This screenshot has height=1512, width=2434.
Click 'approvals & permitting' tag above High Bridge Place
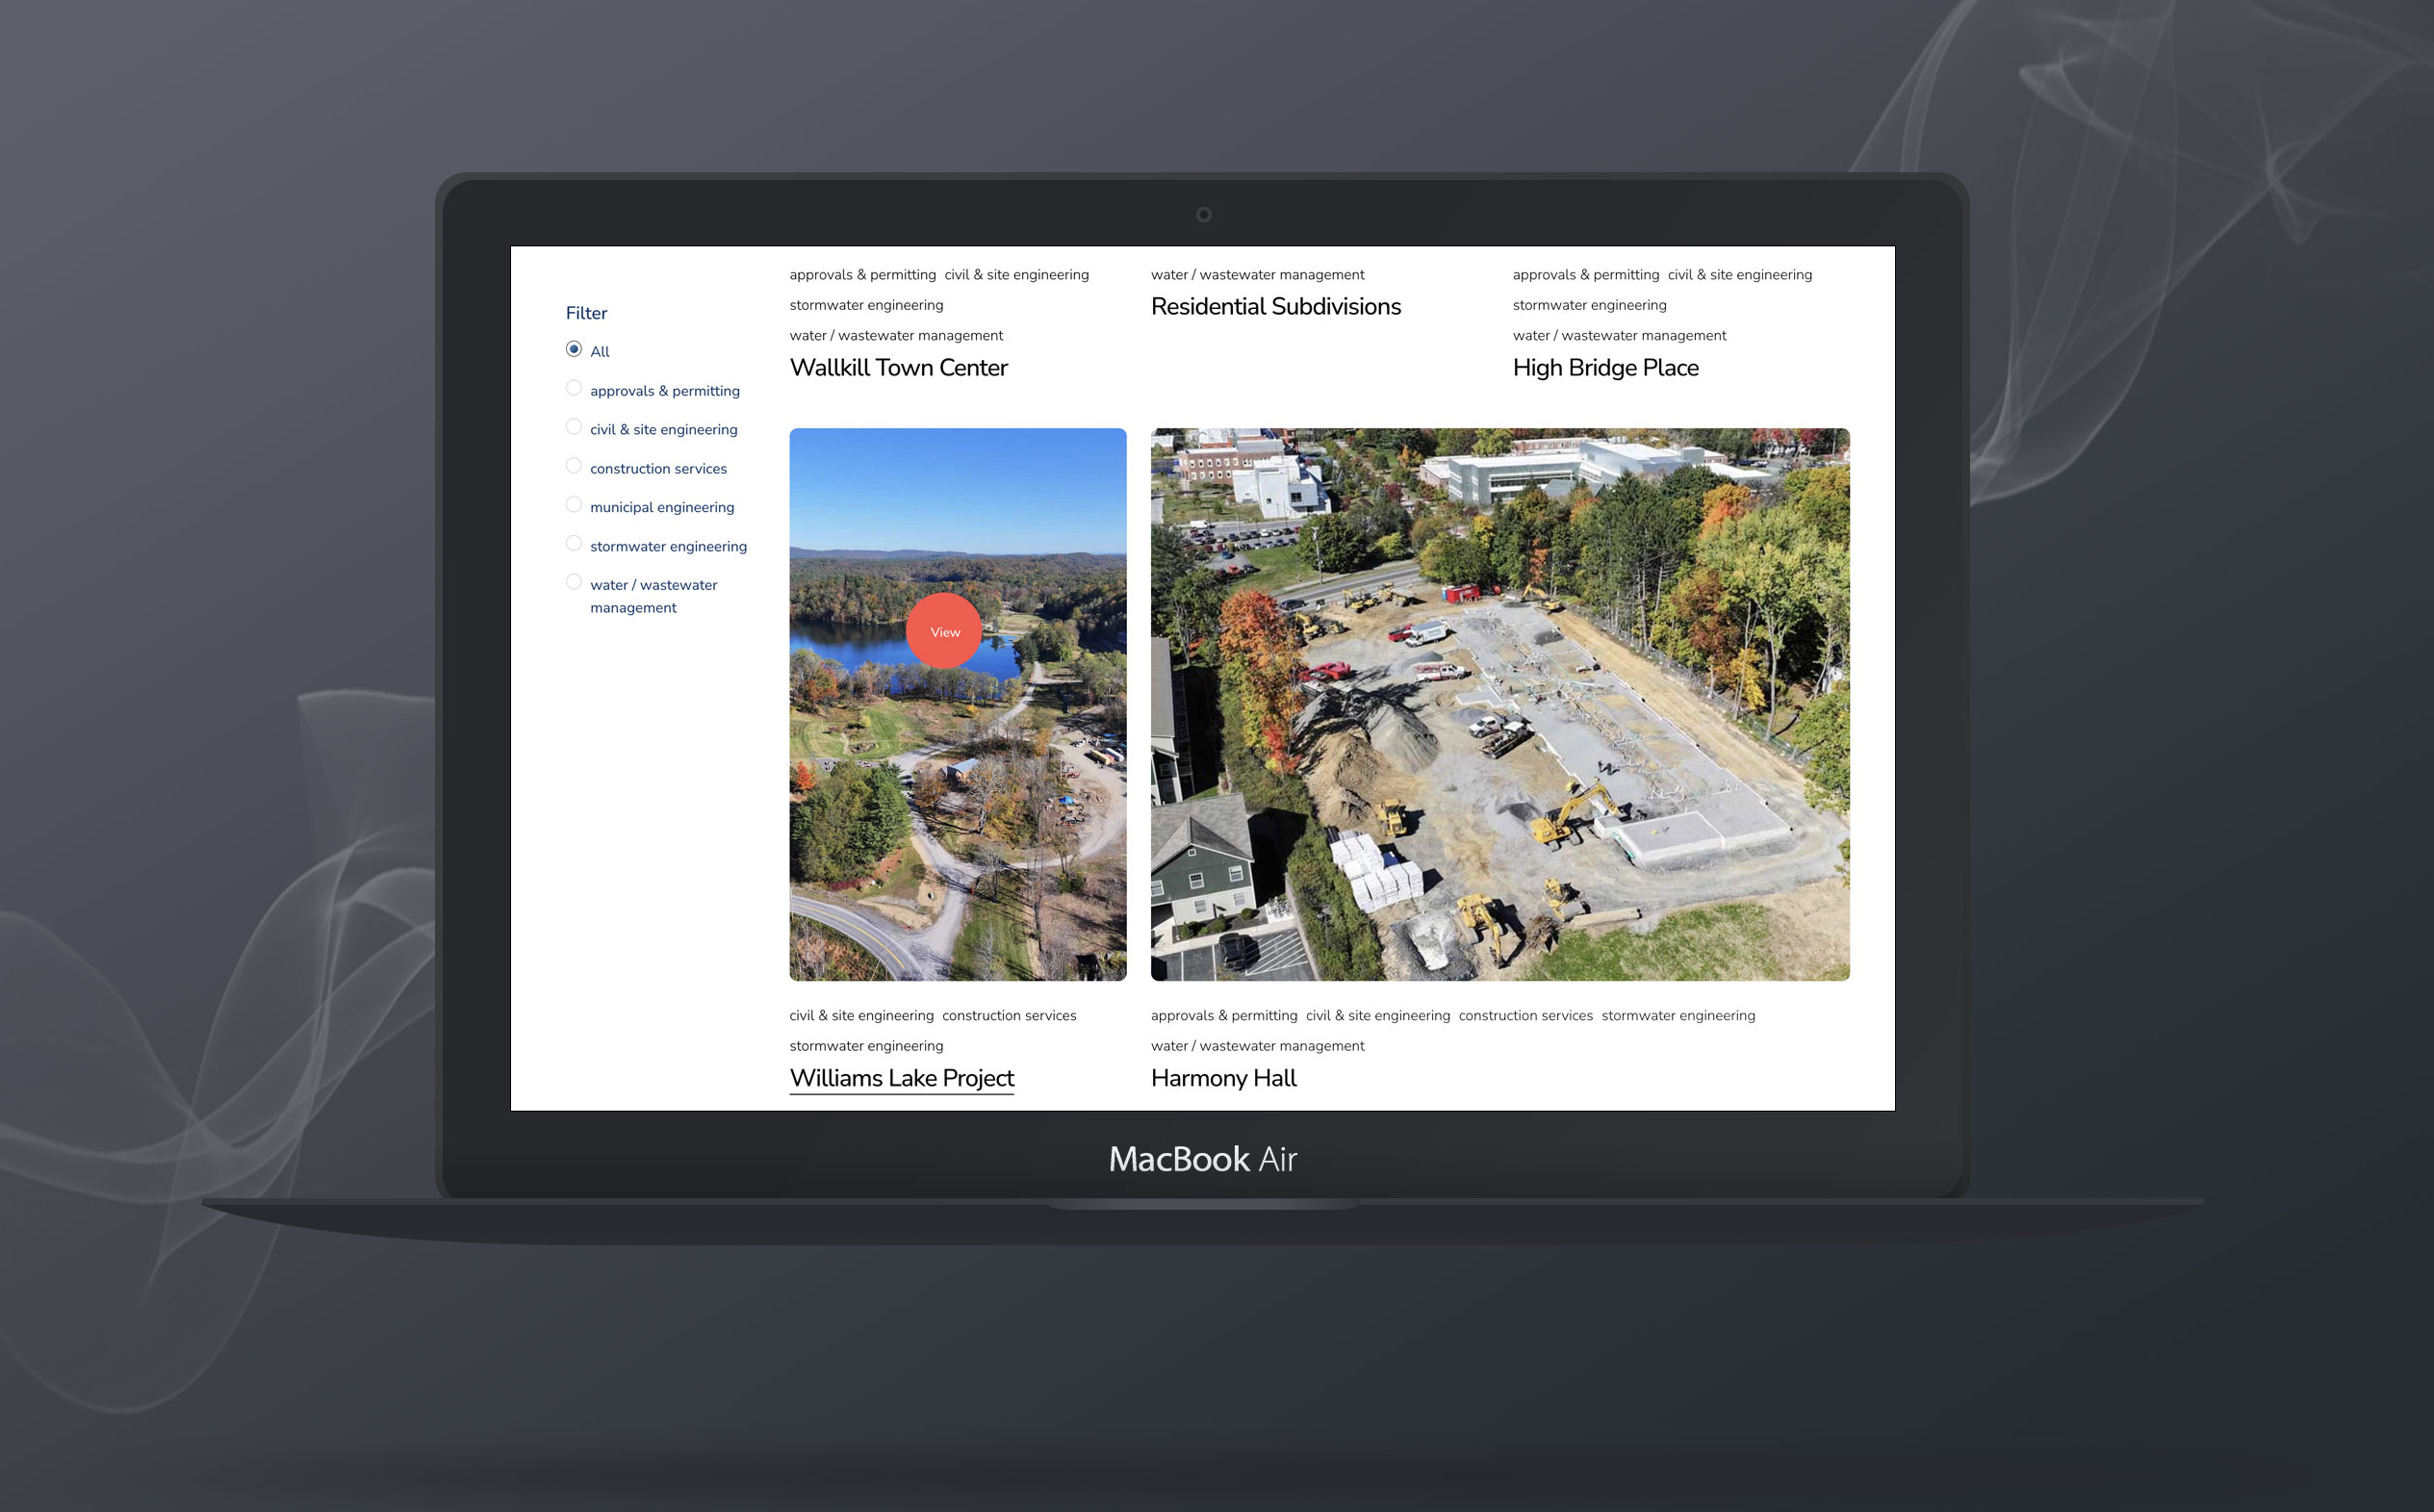1586,275
